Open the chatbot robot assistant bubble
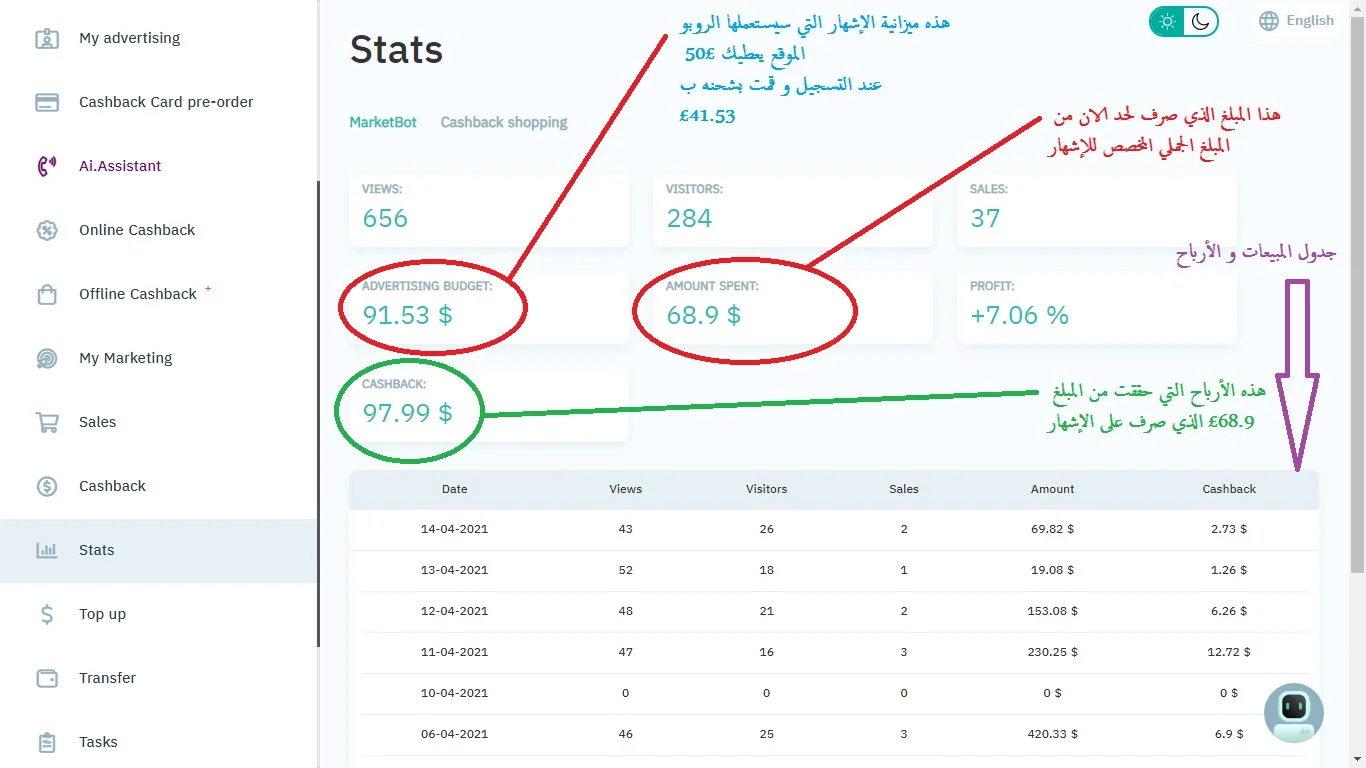1366x768 pixels. (1293, 712)
